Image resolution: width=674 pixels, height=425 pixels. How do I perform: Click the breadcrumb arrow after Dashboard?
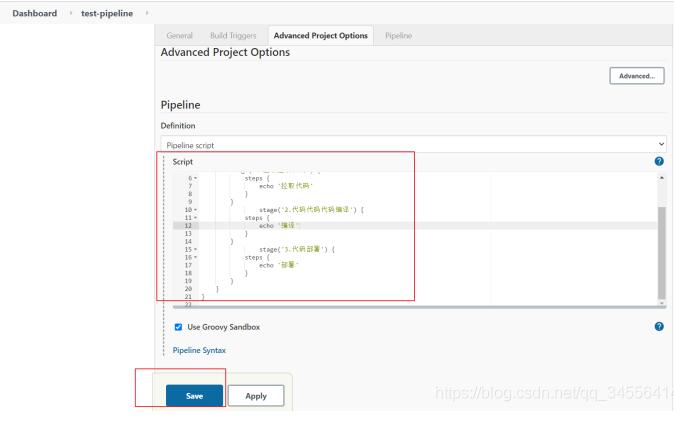coord(69,13)
